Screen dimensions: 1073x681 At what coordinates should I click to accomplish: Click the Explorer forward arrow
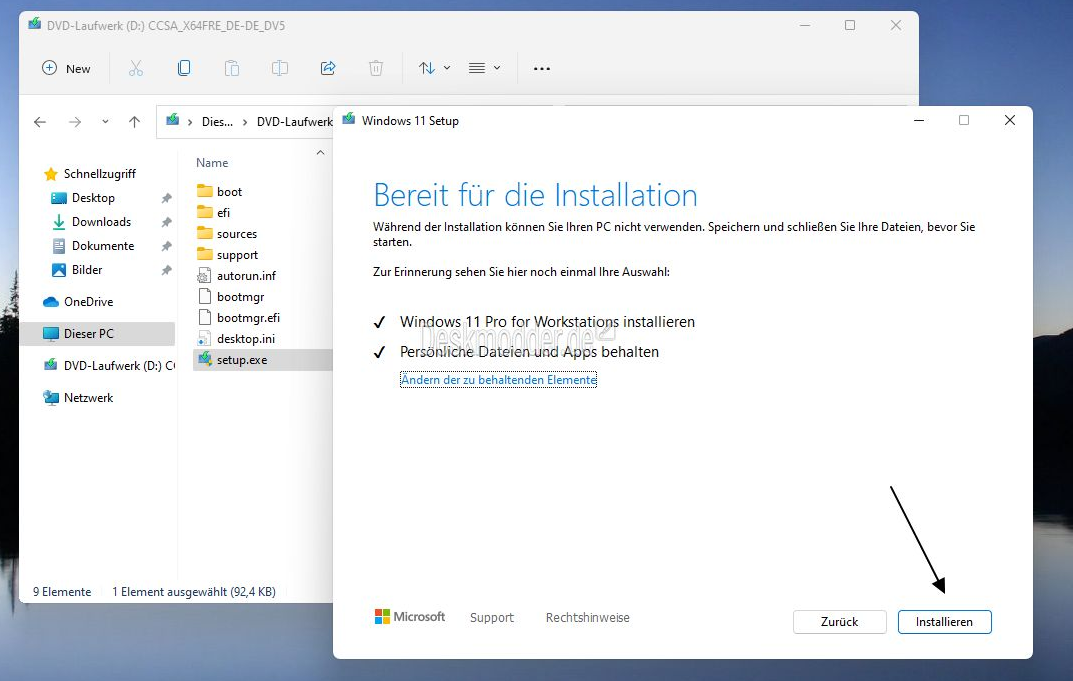point(75,122)
